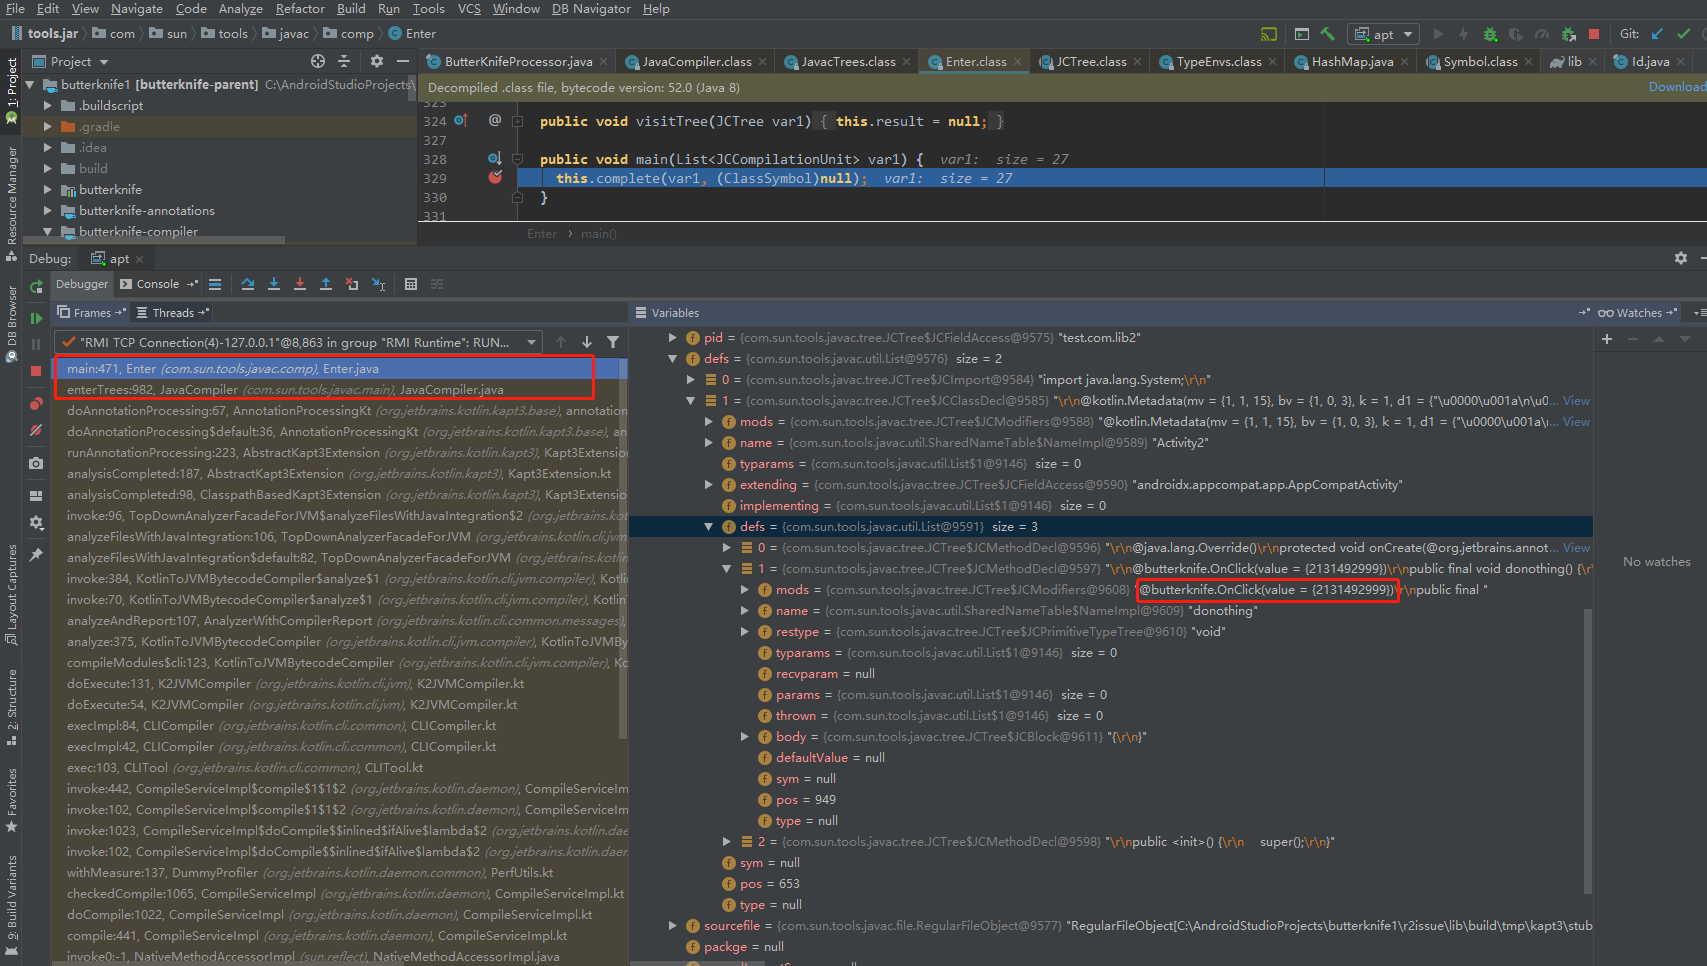Screen dimensions: 1707x966
Task: Click the Step Out debugger icon
Action: [x=326, y=284]
